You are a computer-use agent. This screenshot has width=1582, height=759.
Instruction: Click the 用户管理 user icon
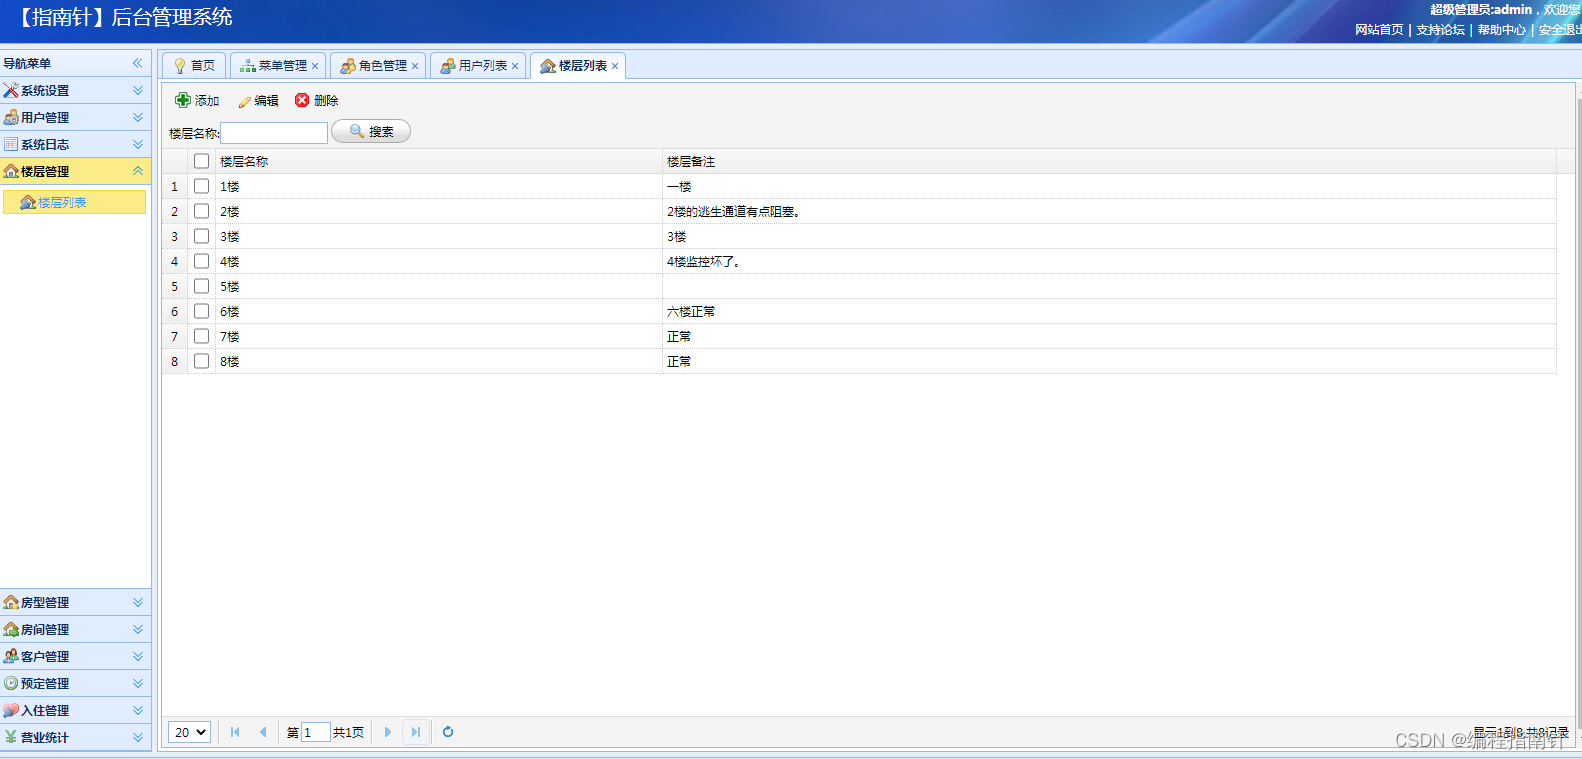[11, 117]
